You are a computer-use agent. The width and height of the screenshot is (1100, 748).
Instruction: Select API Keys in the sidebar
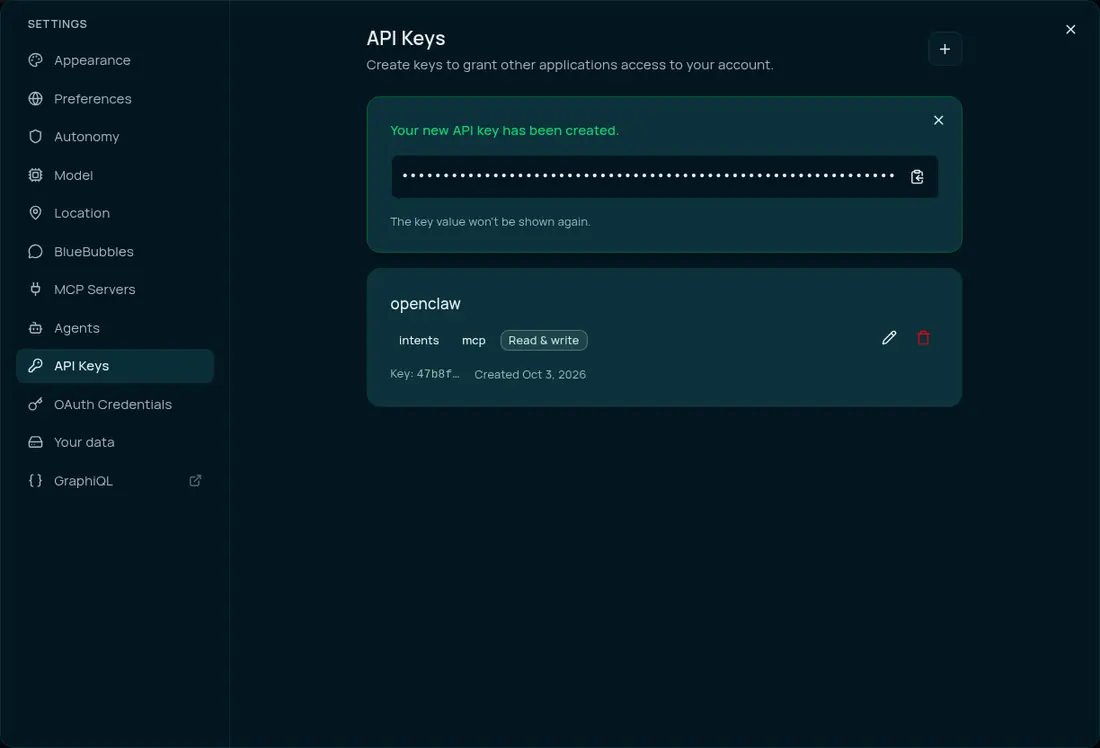pos(115,366)
